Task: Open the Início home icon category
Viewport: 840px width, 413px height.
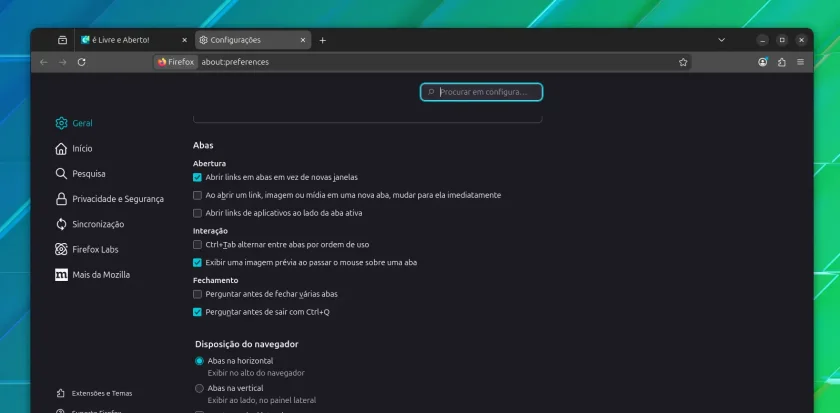Action: pos(61,148)
